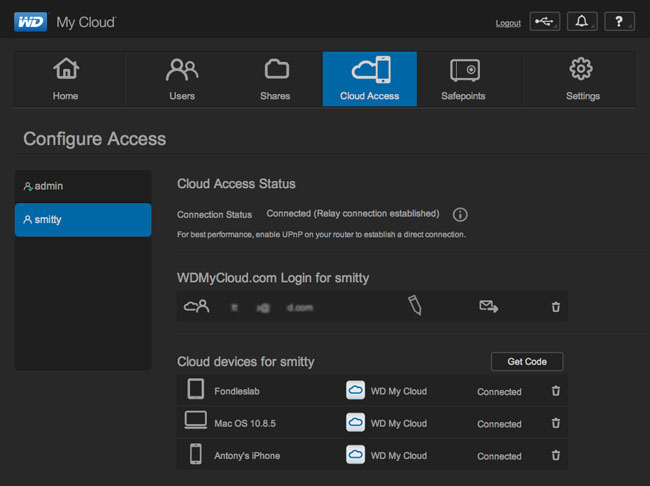Click the Fondleslab device name

click(x=237, y=391)
